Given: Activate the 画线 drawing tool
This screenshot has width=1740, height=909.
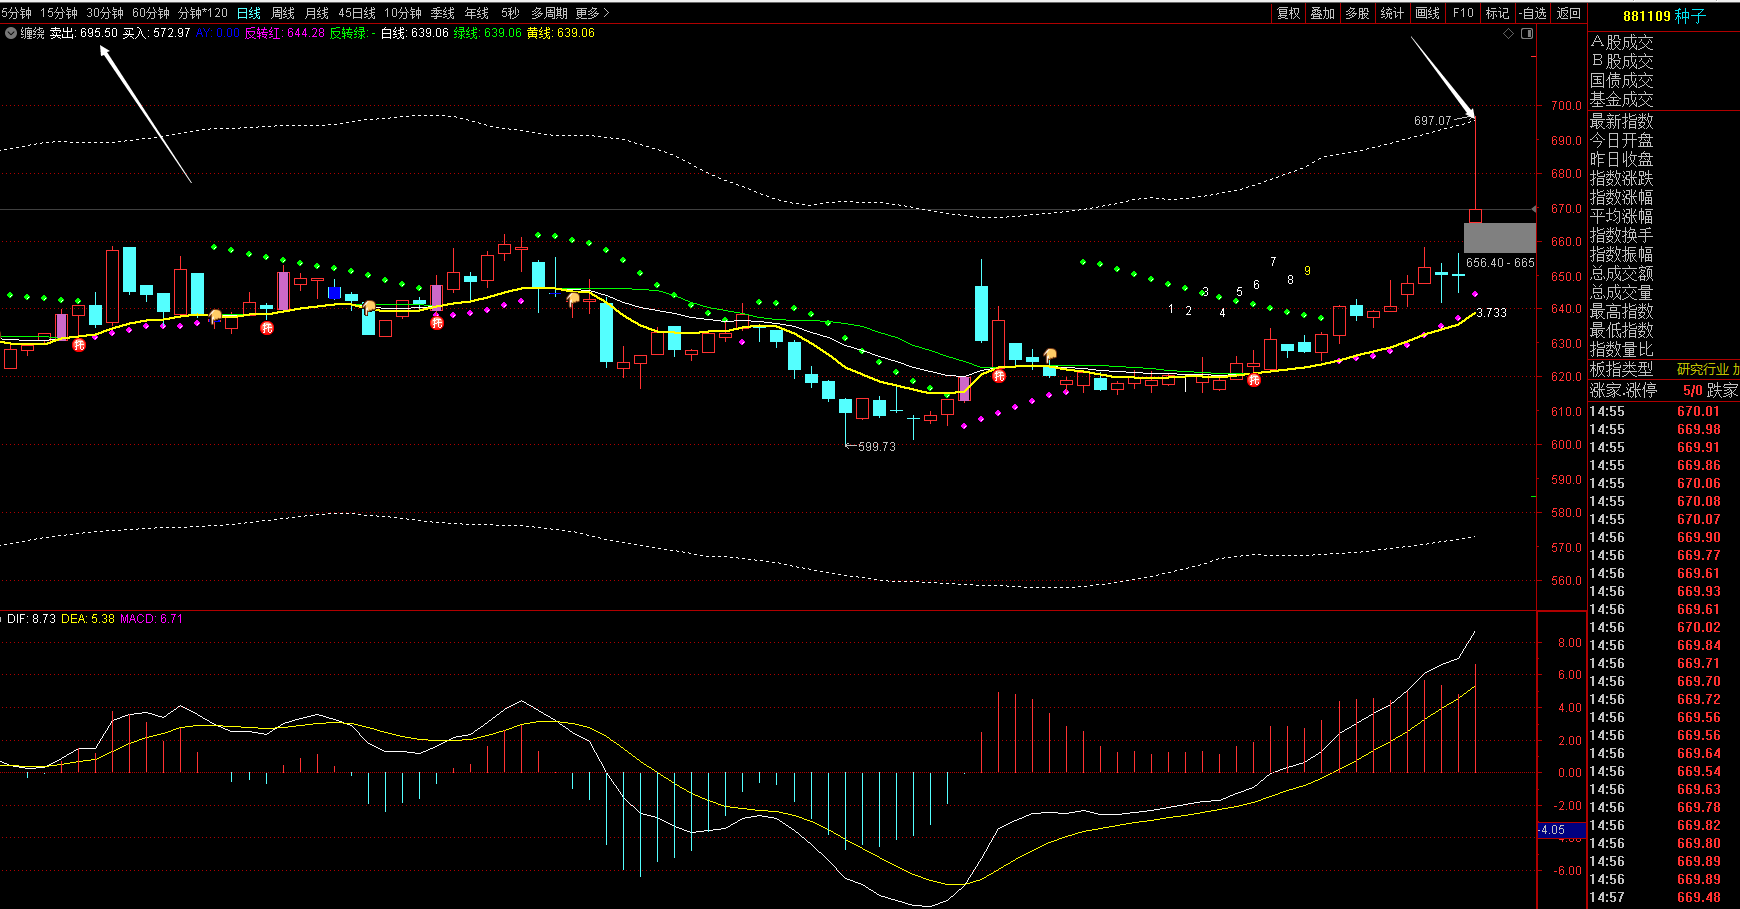Looking at the screenshot, I should [x=1428, y=13].
